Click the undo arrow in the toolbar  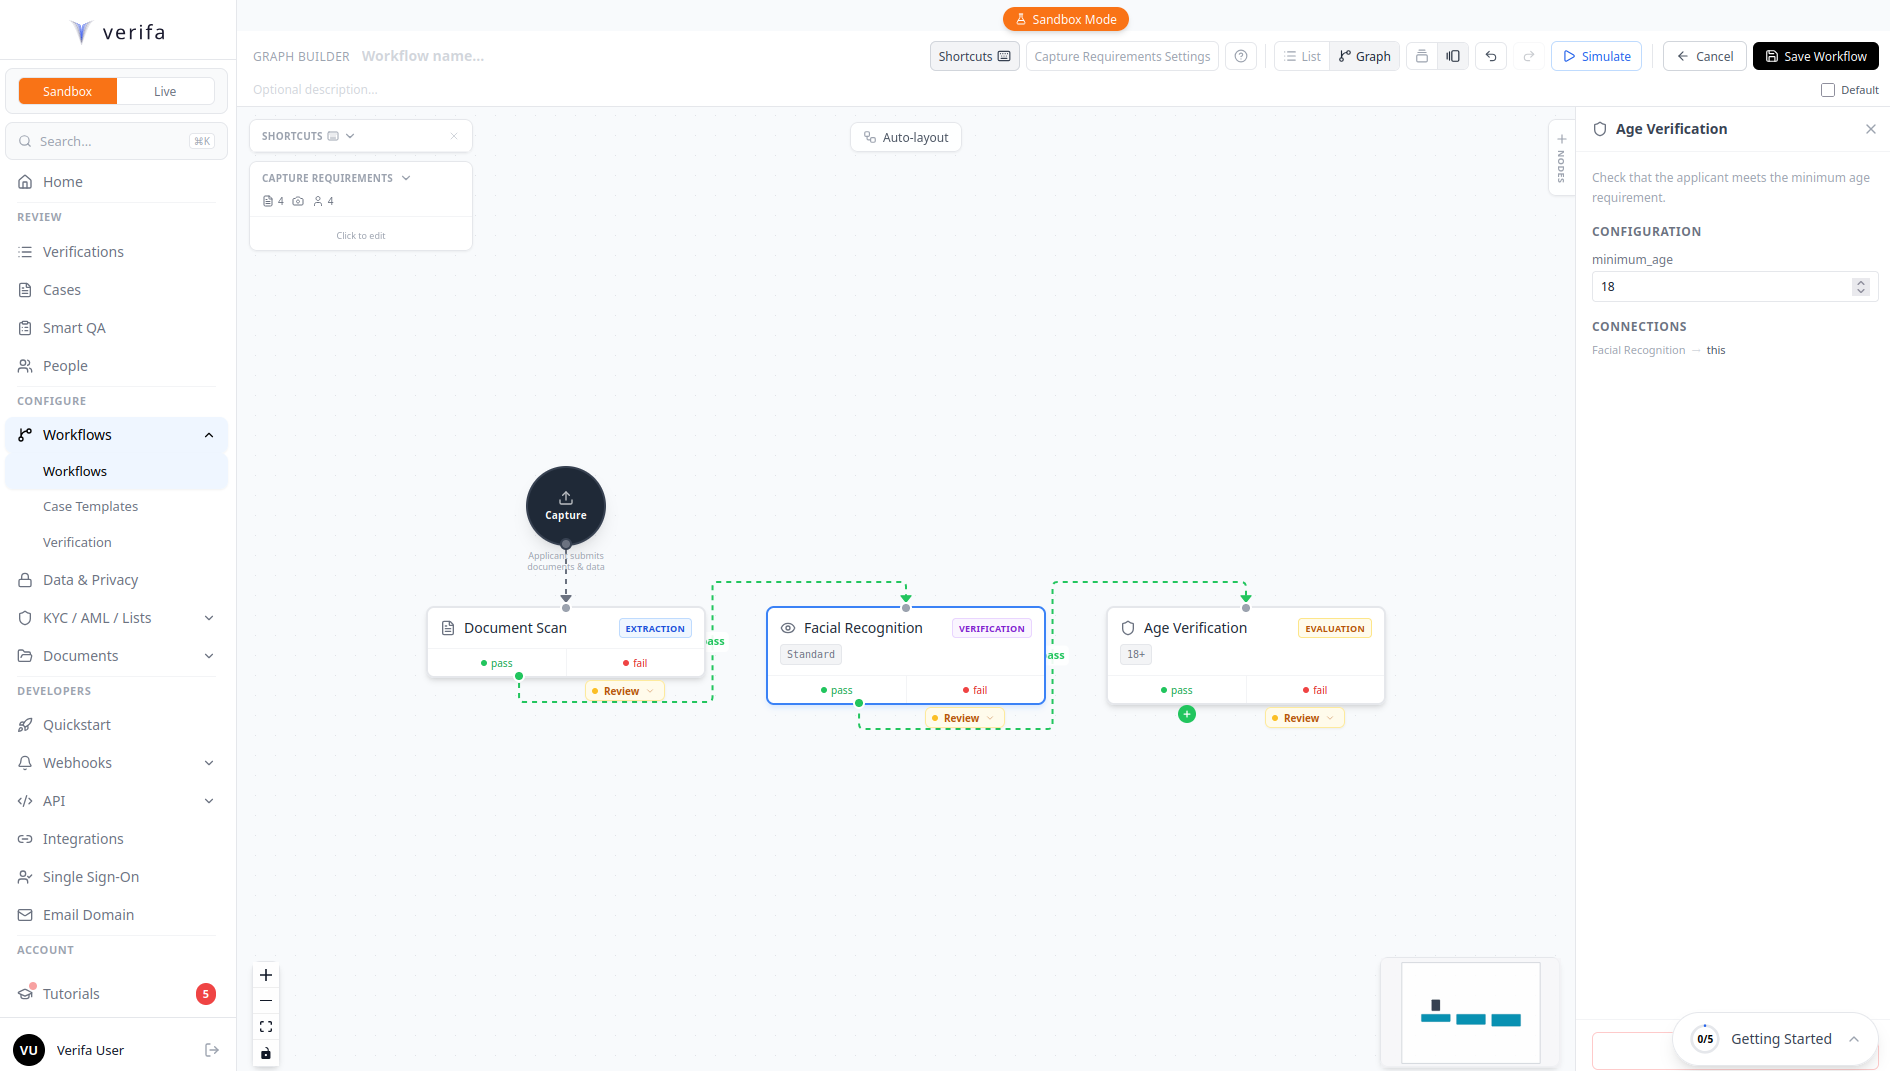pyautogui.click(x=1490, y=56)
